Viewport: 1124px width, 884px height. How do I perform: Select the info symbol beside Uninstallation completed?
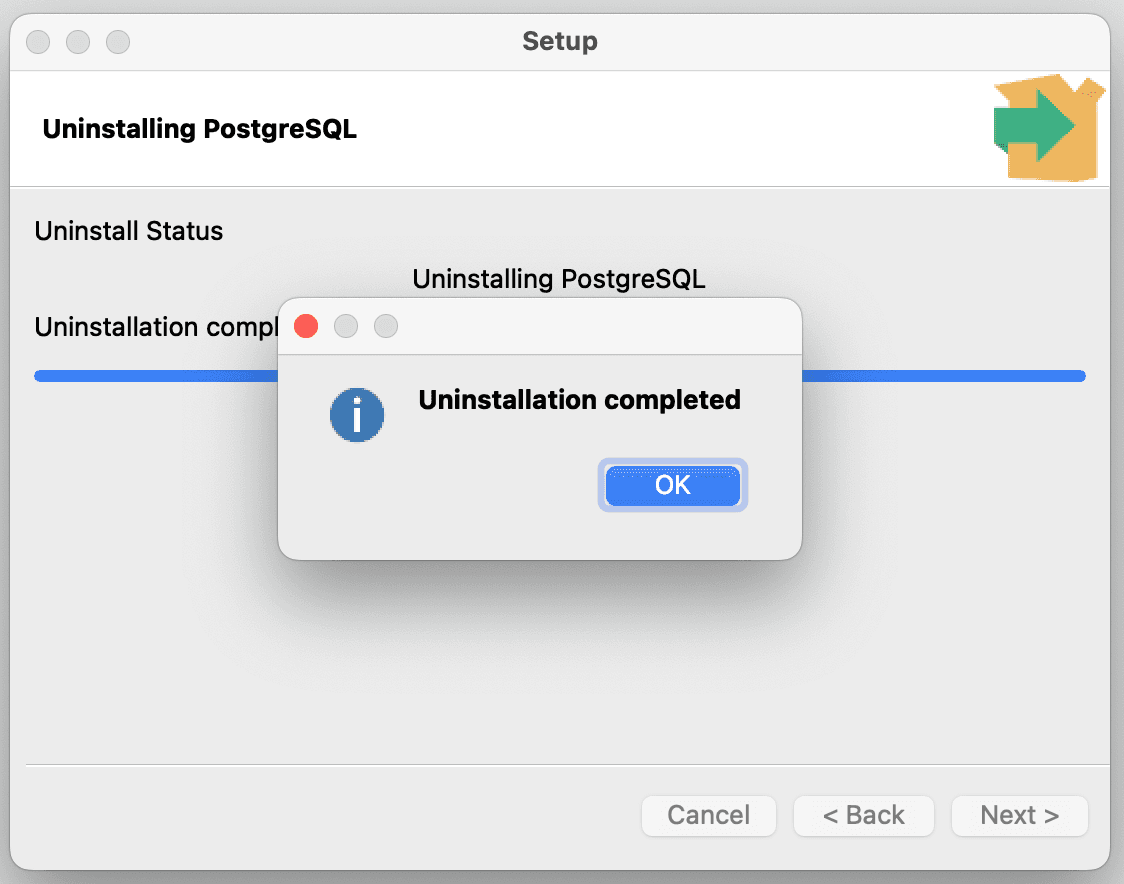tap(357, 414)
